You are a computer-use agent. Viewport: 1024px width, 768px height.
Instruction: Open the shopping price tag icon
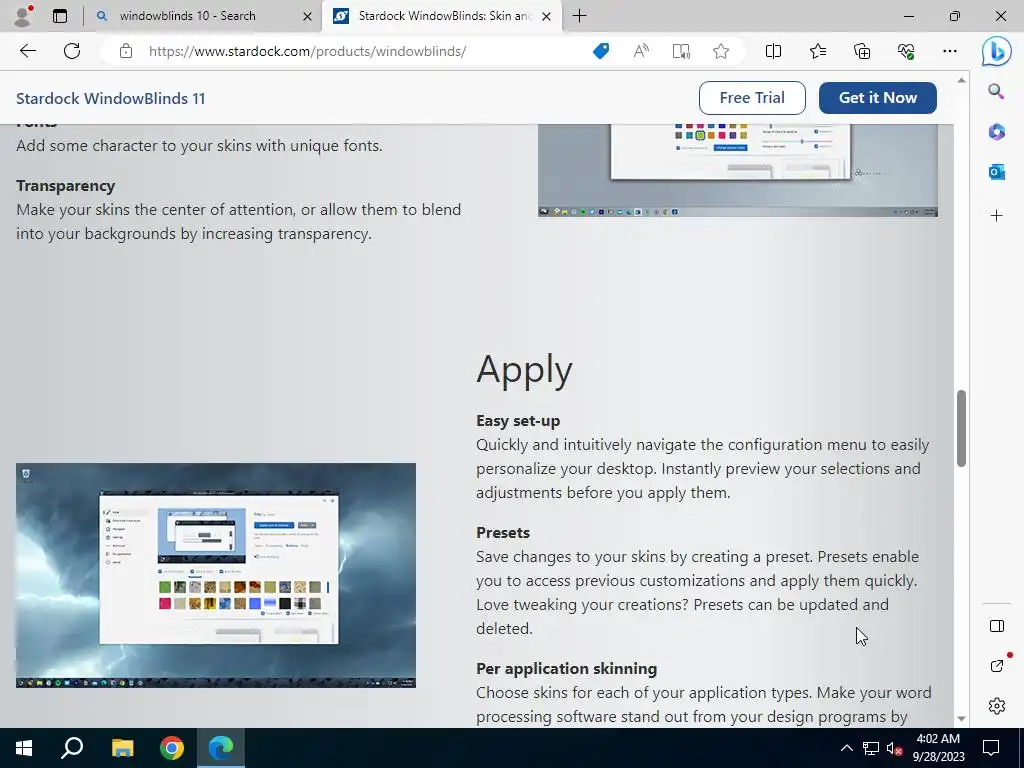point(601,51)
